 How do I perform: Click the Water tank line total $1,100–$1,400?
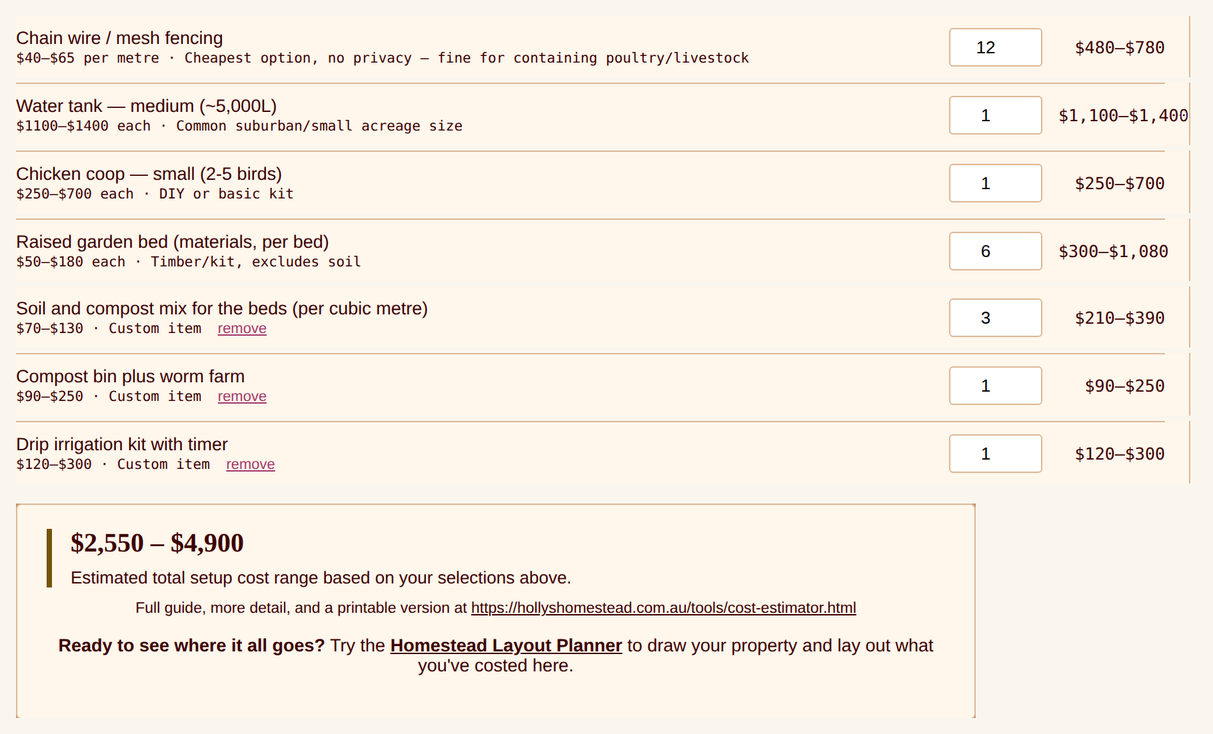[x=1123, y=115]
